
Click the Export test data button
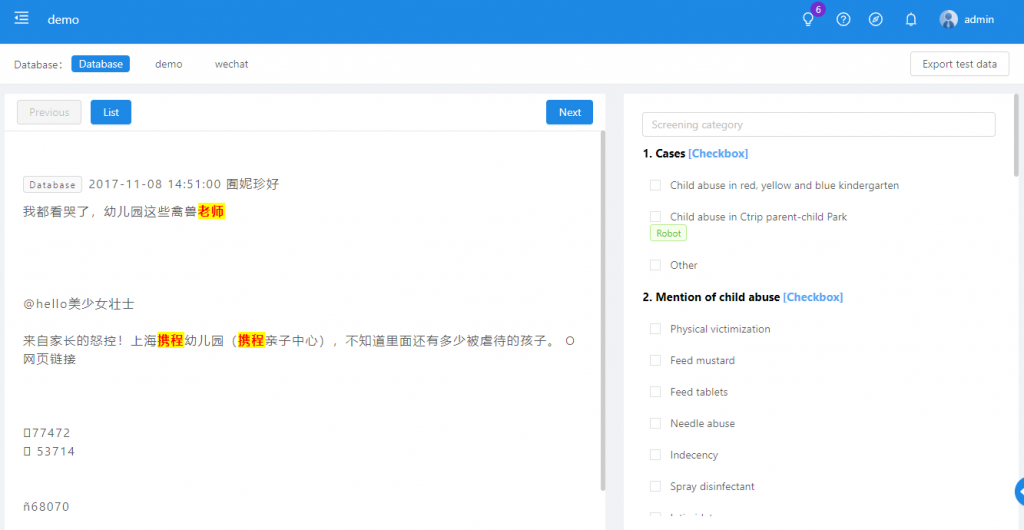pos(959,64)
